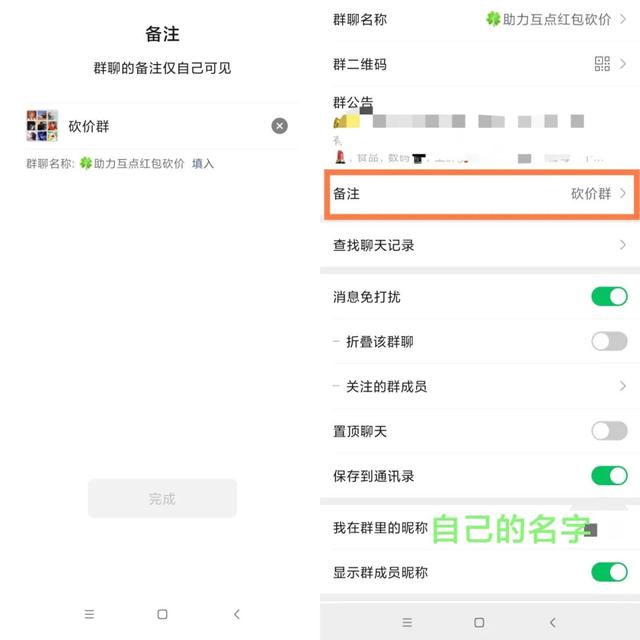
Task: Enable 折叠该群聊 switch
Action: (x=609, y=341)
